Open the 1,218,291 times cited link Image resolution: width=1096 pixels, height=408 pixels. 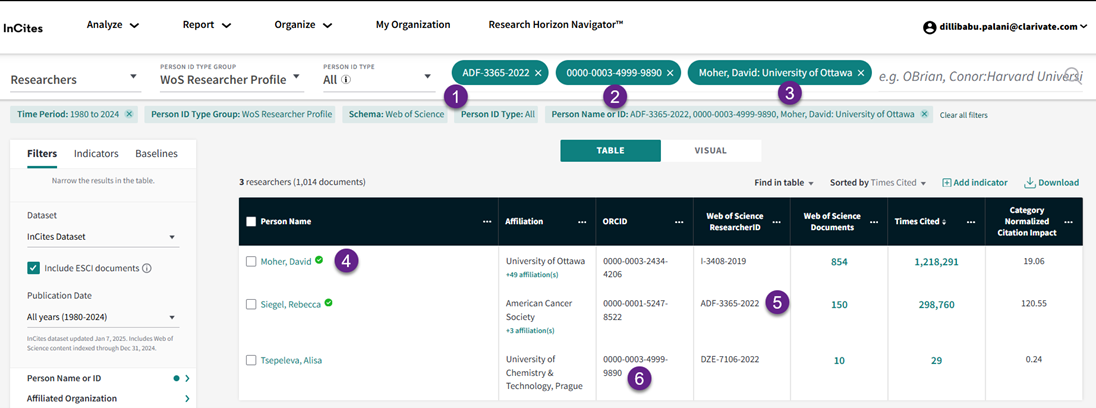pyautogui.click(x=936, y=262)
